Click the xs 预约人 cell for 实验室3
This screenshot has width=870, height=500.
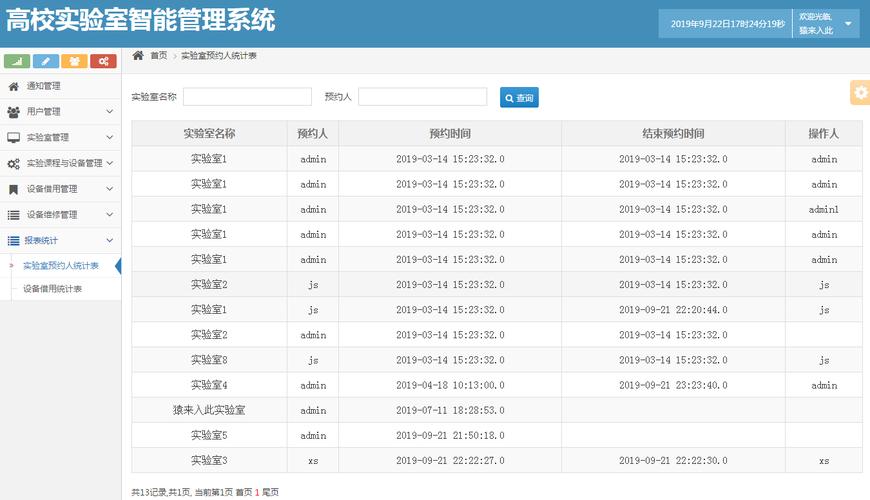pos(313,460)
